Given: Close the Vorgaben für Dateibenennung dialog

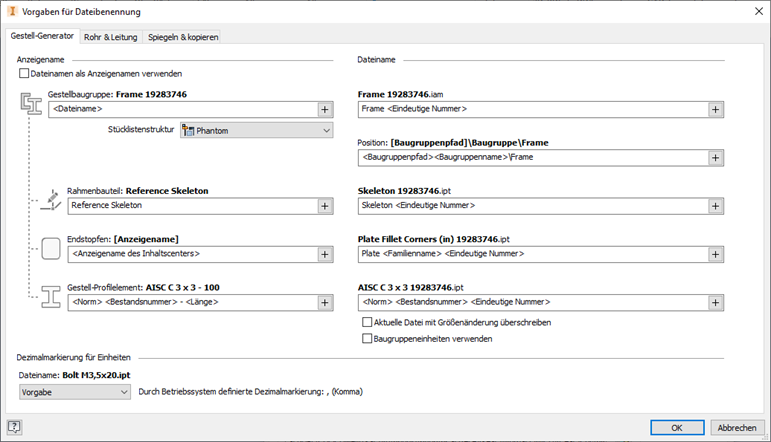Looking at the screenshot, I should coord(755,11).
